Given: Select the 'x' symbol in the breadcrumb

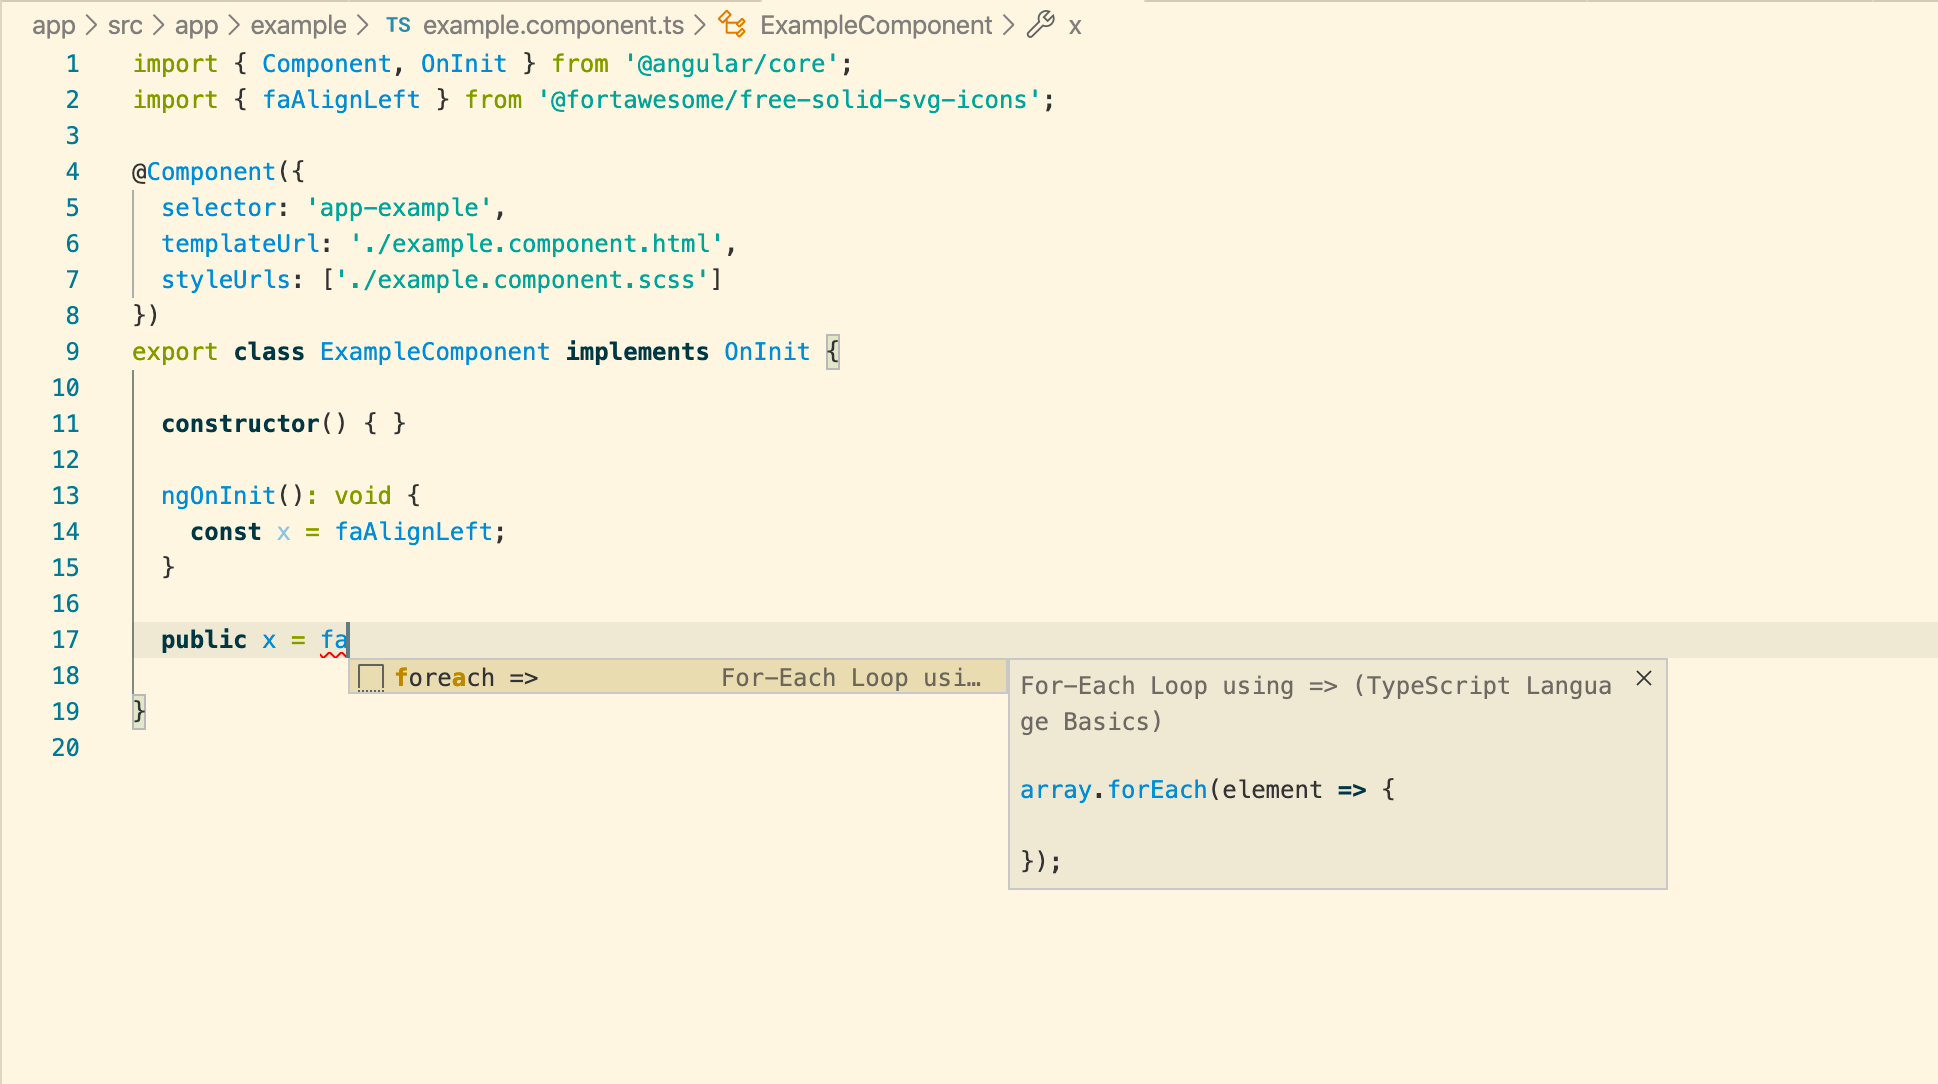Looking at the screenshot, I should tap(1075, 25).
